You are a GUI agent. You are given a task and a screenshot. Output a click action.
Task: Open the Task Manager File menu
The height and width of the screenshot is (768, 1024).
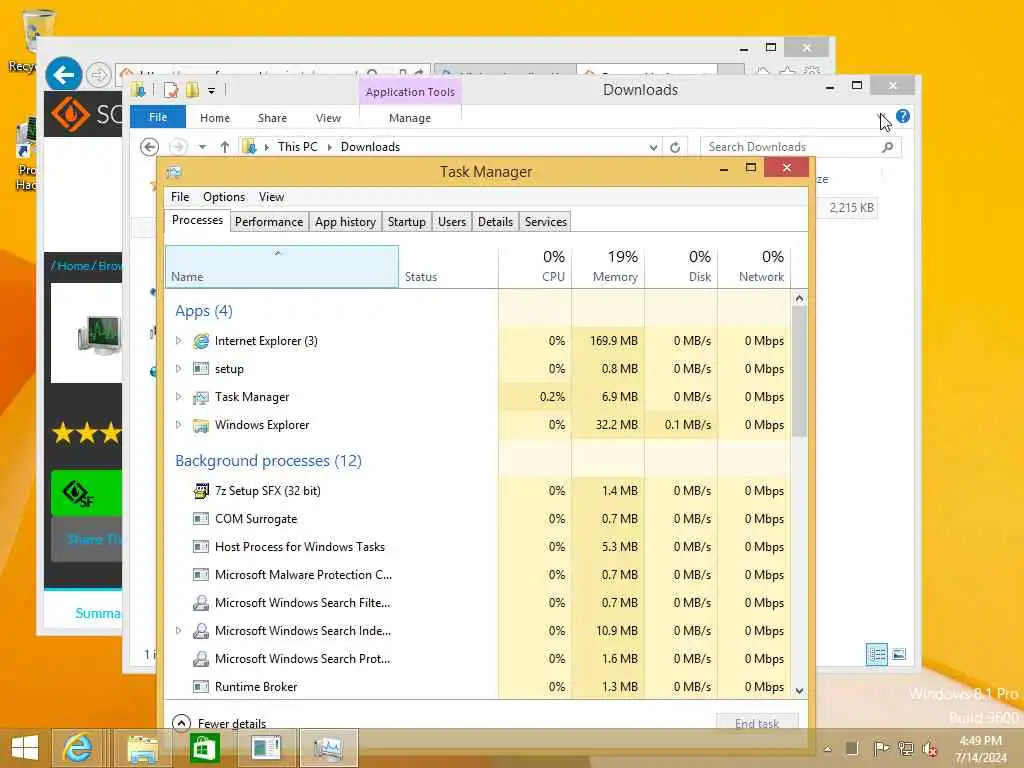click(180, 197)
